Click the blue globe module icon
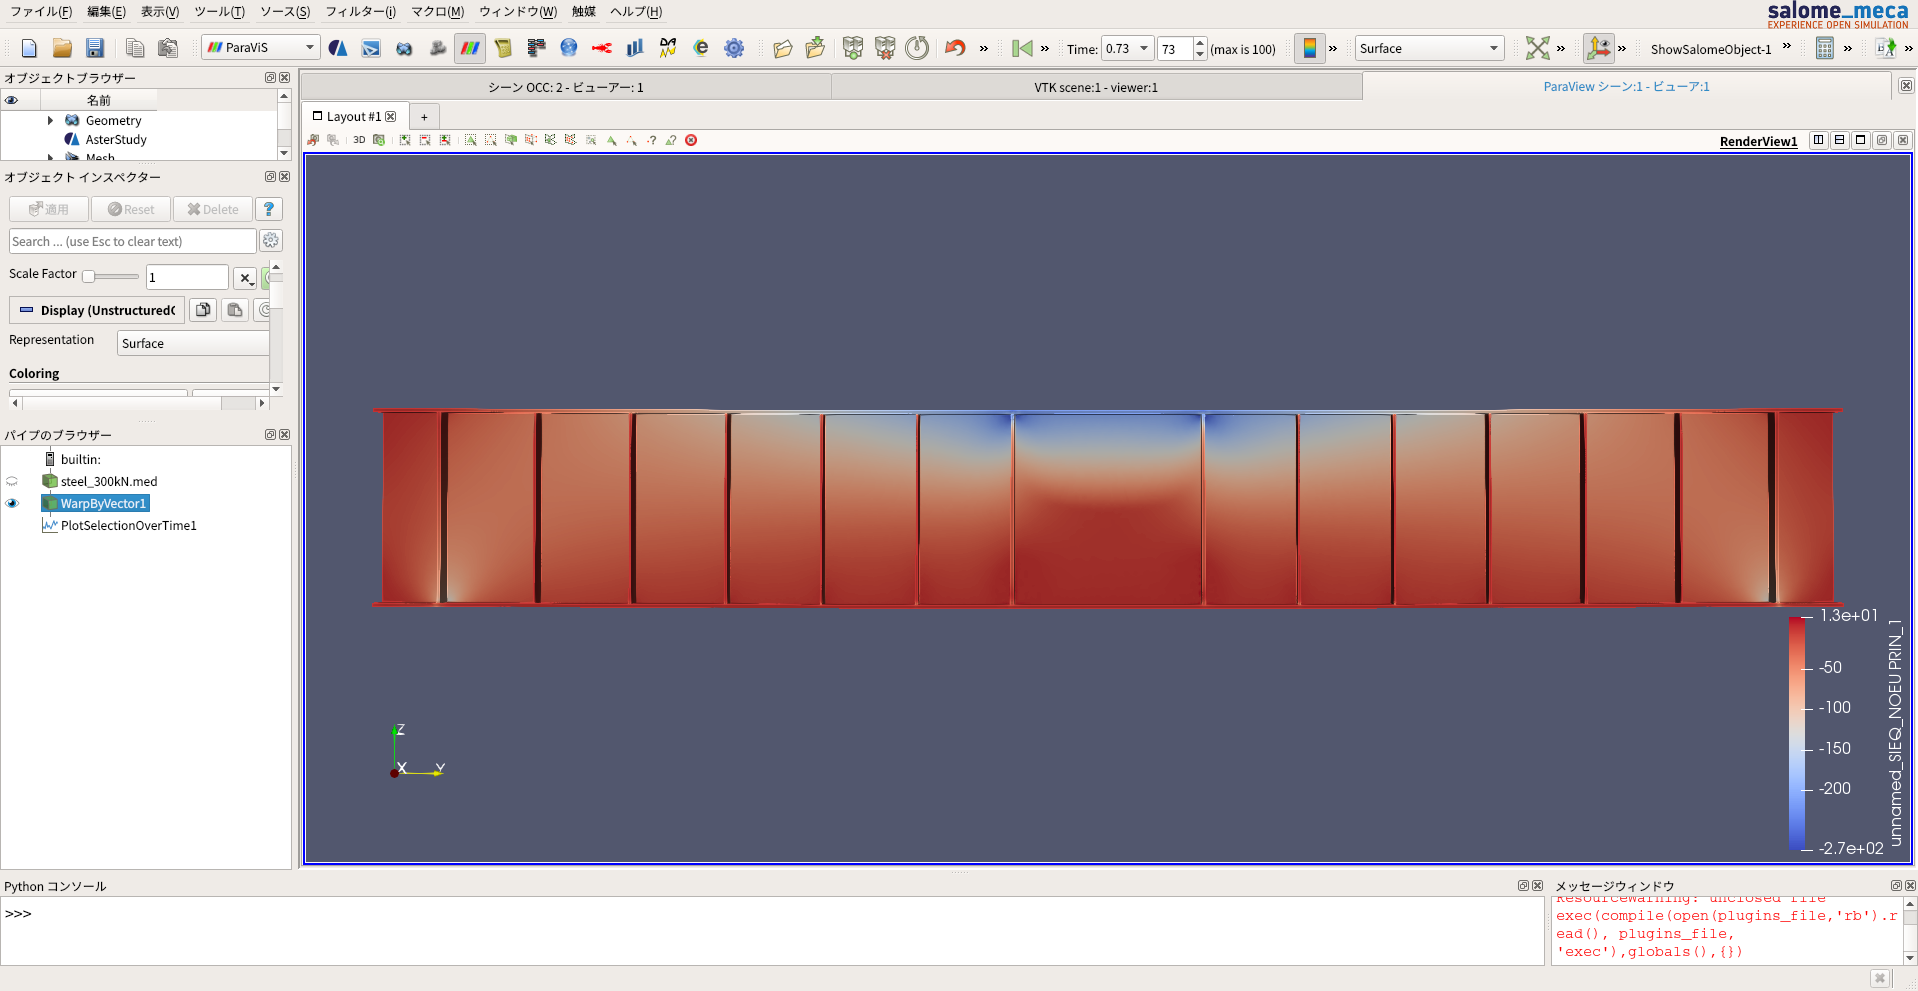Image resolution: width=1918 pixels, height=991 pixels. [x=569, y=48]
